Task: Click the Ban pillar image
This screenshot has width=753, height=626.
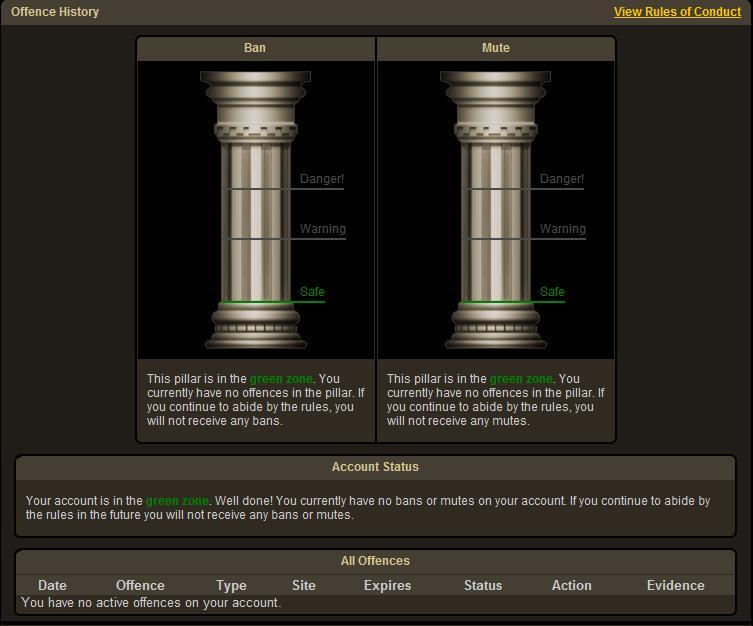Action: (255, 210)
